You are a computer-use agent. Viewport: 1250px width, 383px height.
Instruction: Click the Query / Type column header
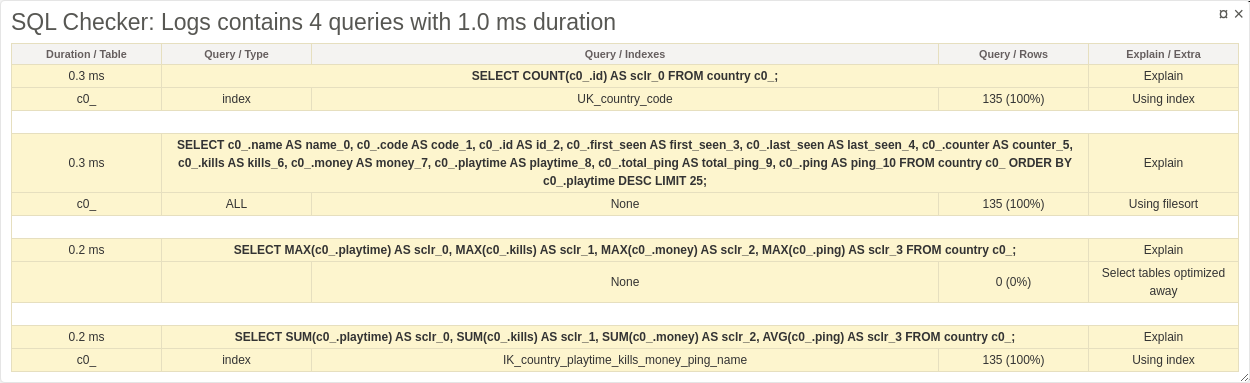[236, 54]
